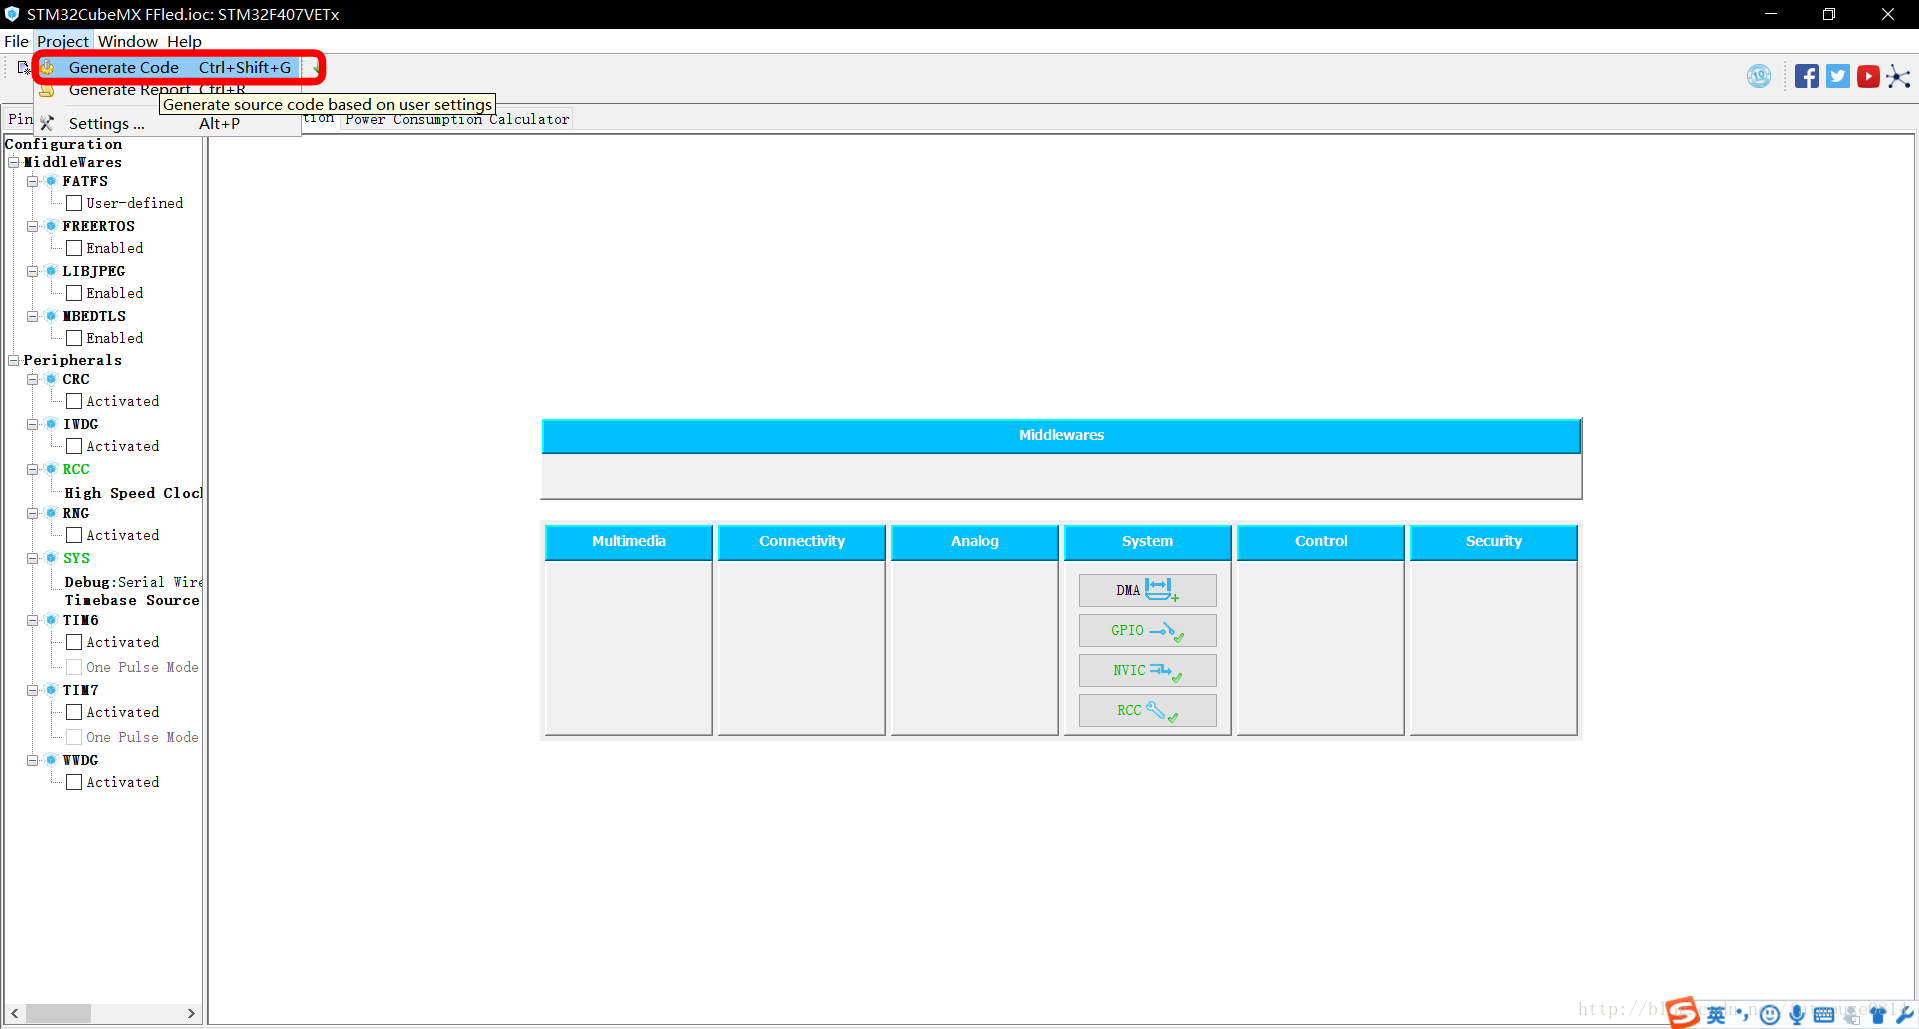Close the open Project menu

point(63,41)
